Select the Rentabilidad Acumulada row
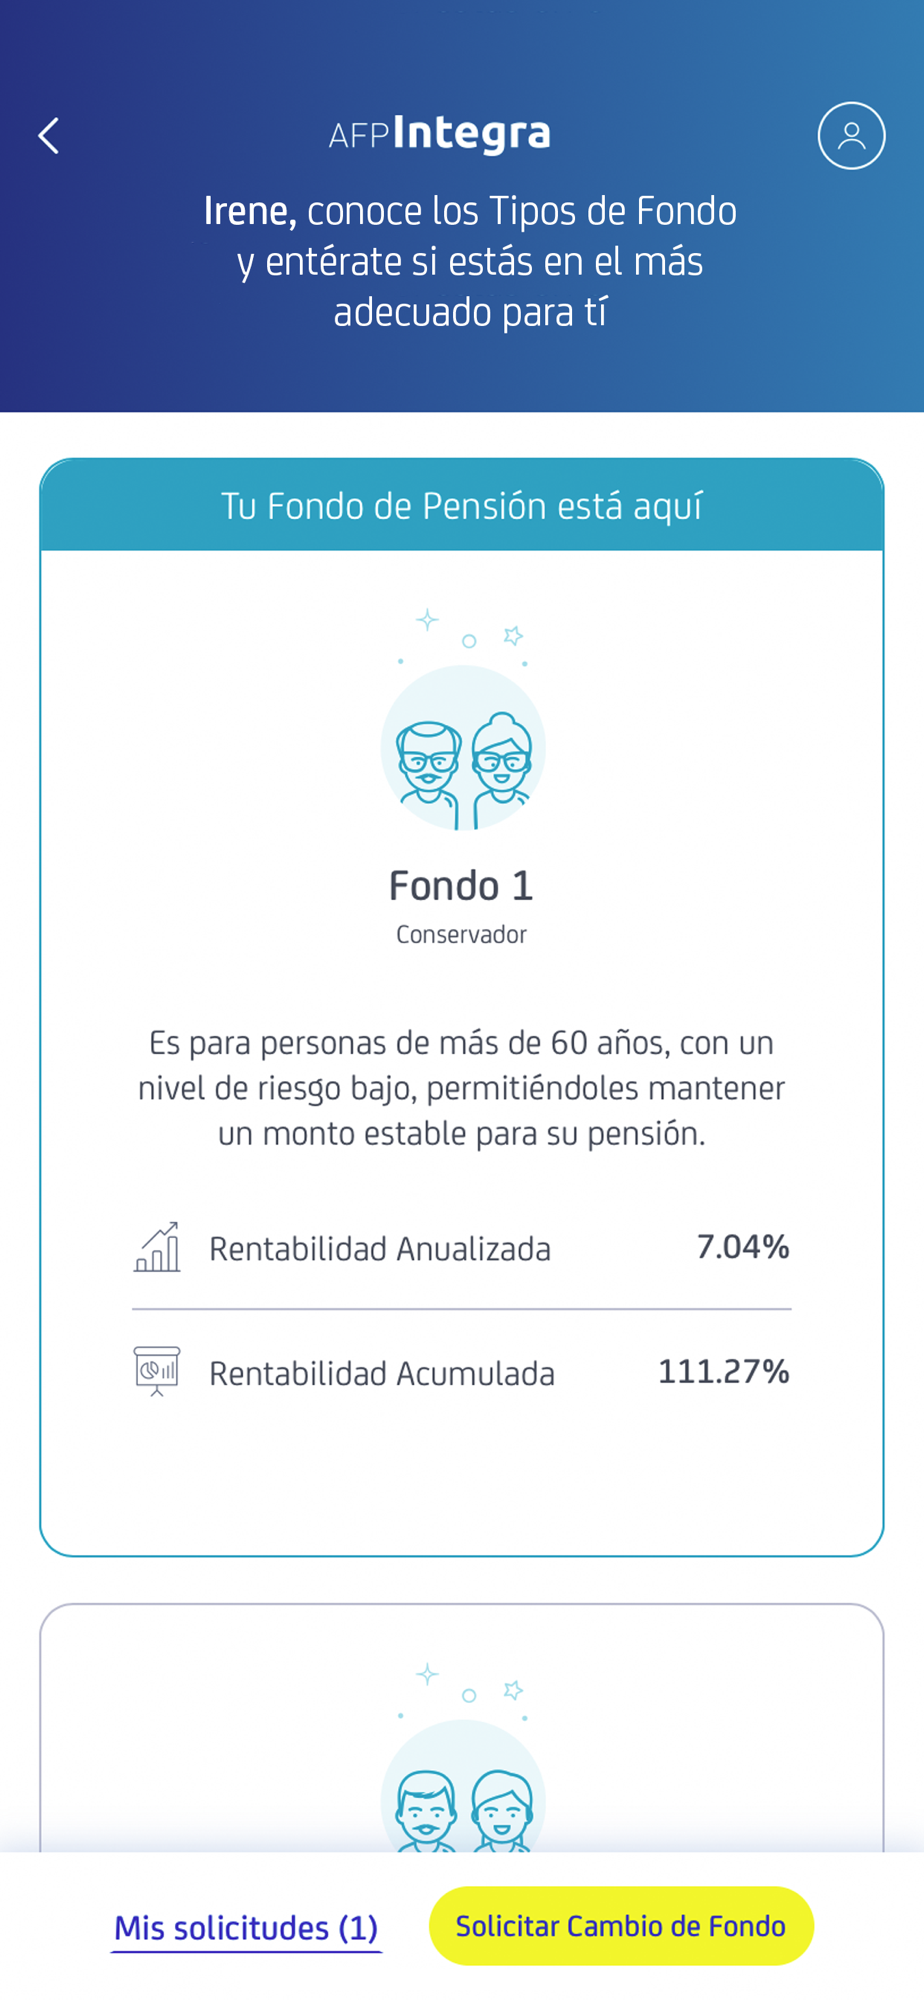Image resolution: width=924 pixels, height=2000 pixels. 461,1372
